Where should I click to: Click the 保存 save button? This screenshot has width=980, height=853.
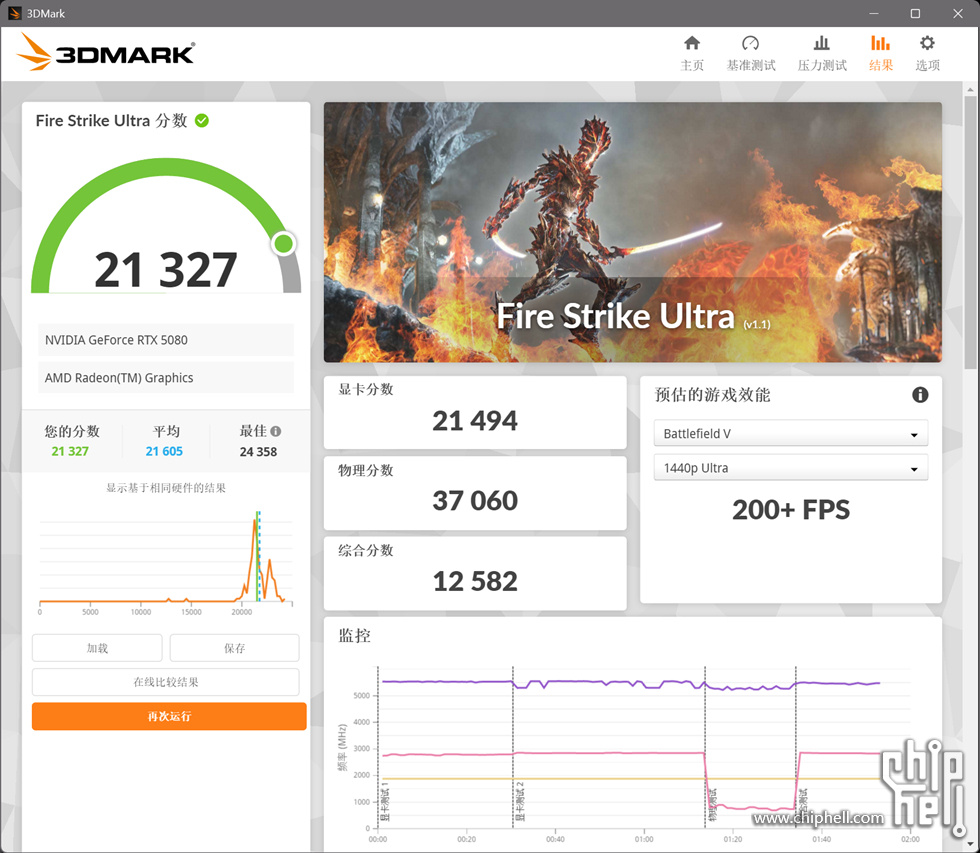(x=234, y=648)
